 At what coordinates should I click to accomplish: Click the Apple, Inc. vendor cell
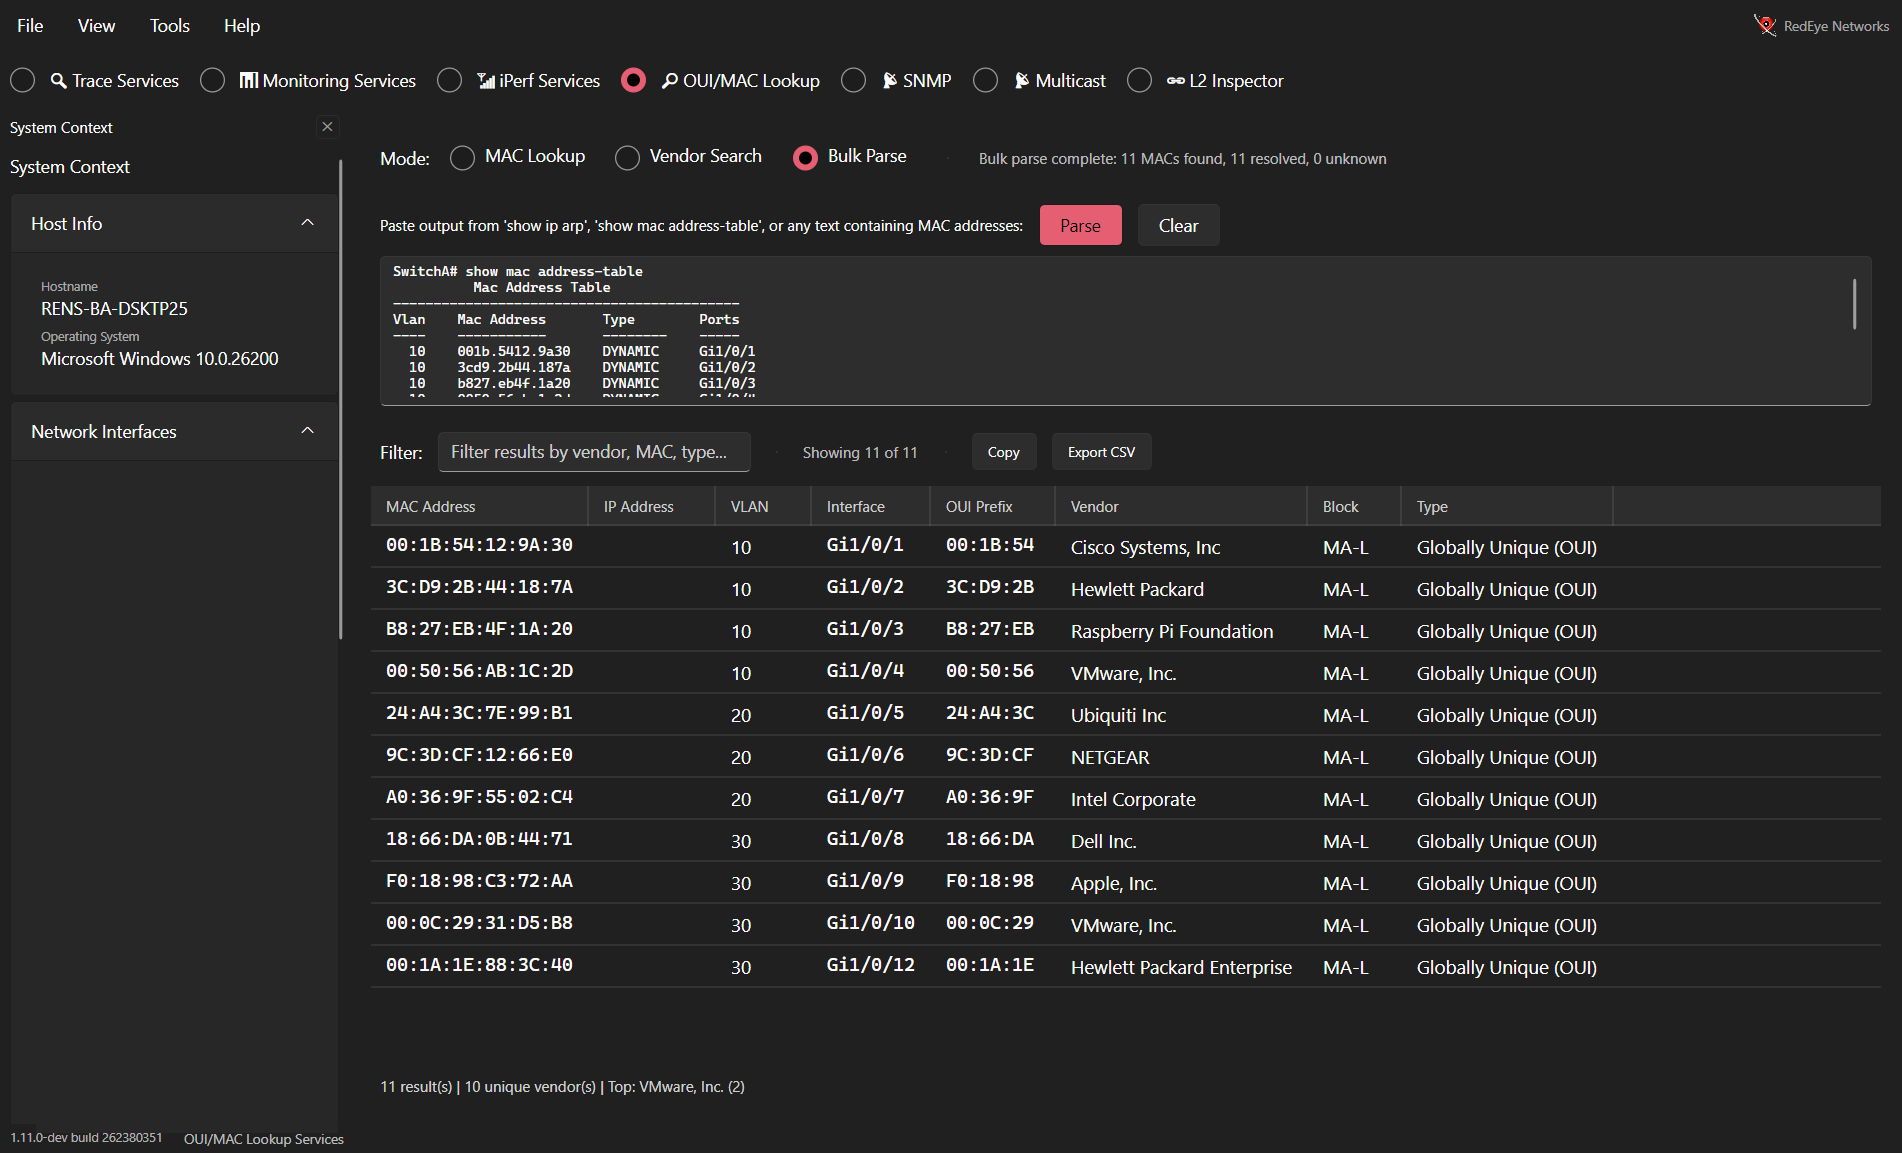pos(1113,883)
